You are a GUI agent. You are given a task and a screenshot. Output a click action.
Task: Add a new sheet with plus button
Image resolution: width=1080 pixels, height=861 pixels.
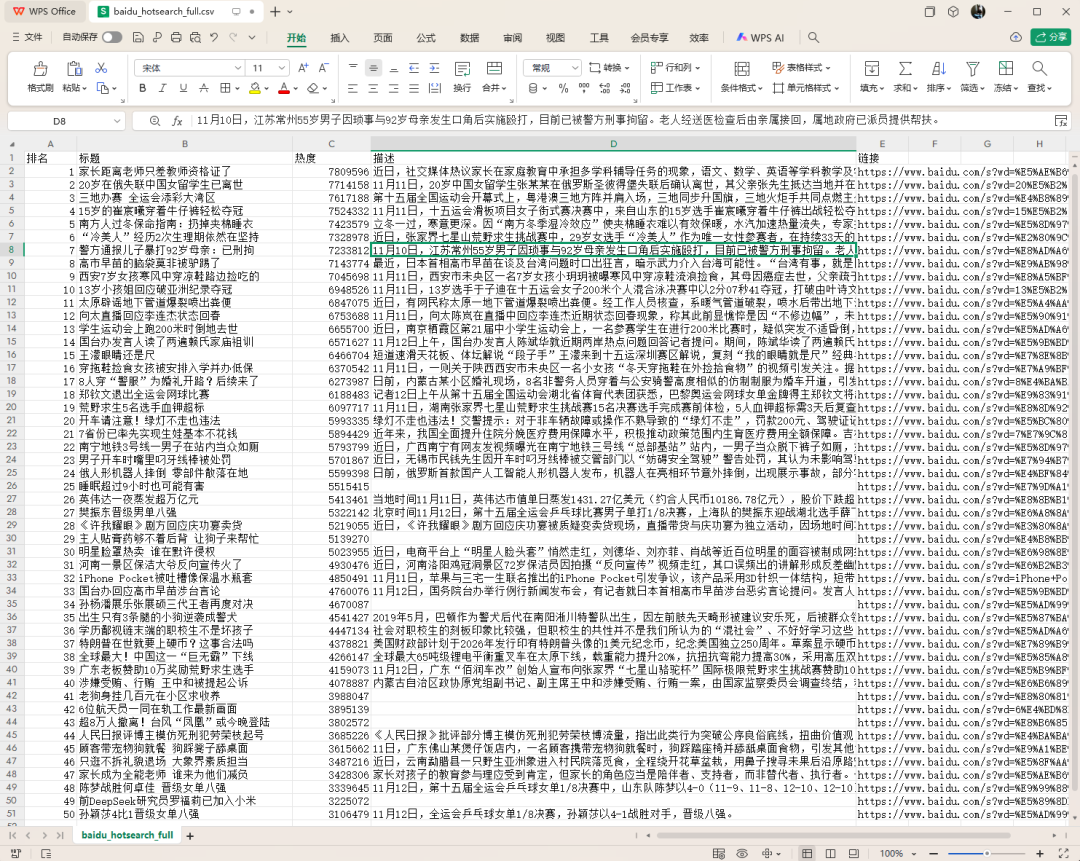pos(190,836)
